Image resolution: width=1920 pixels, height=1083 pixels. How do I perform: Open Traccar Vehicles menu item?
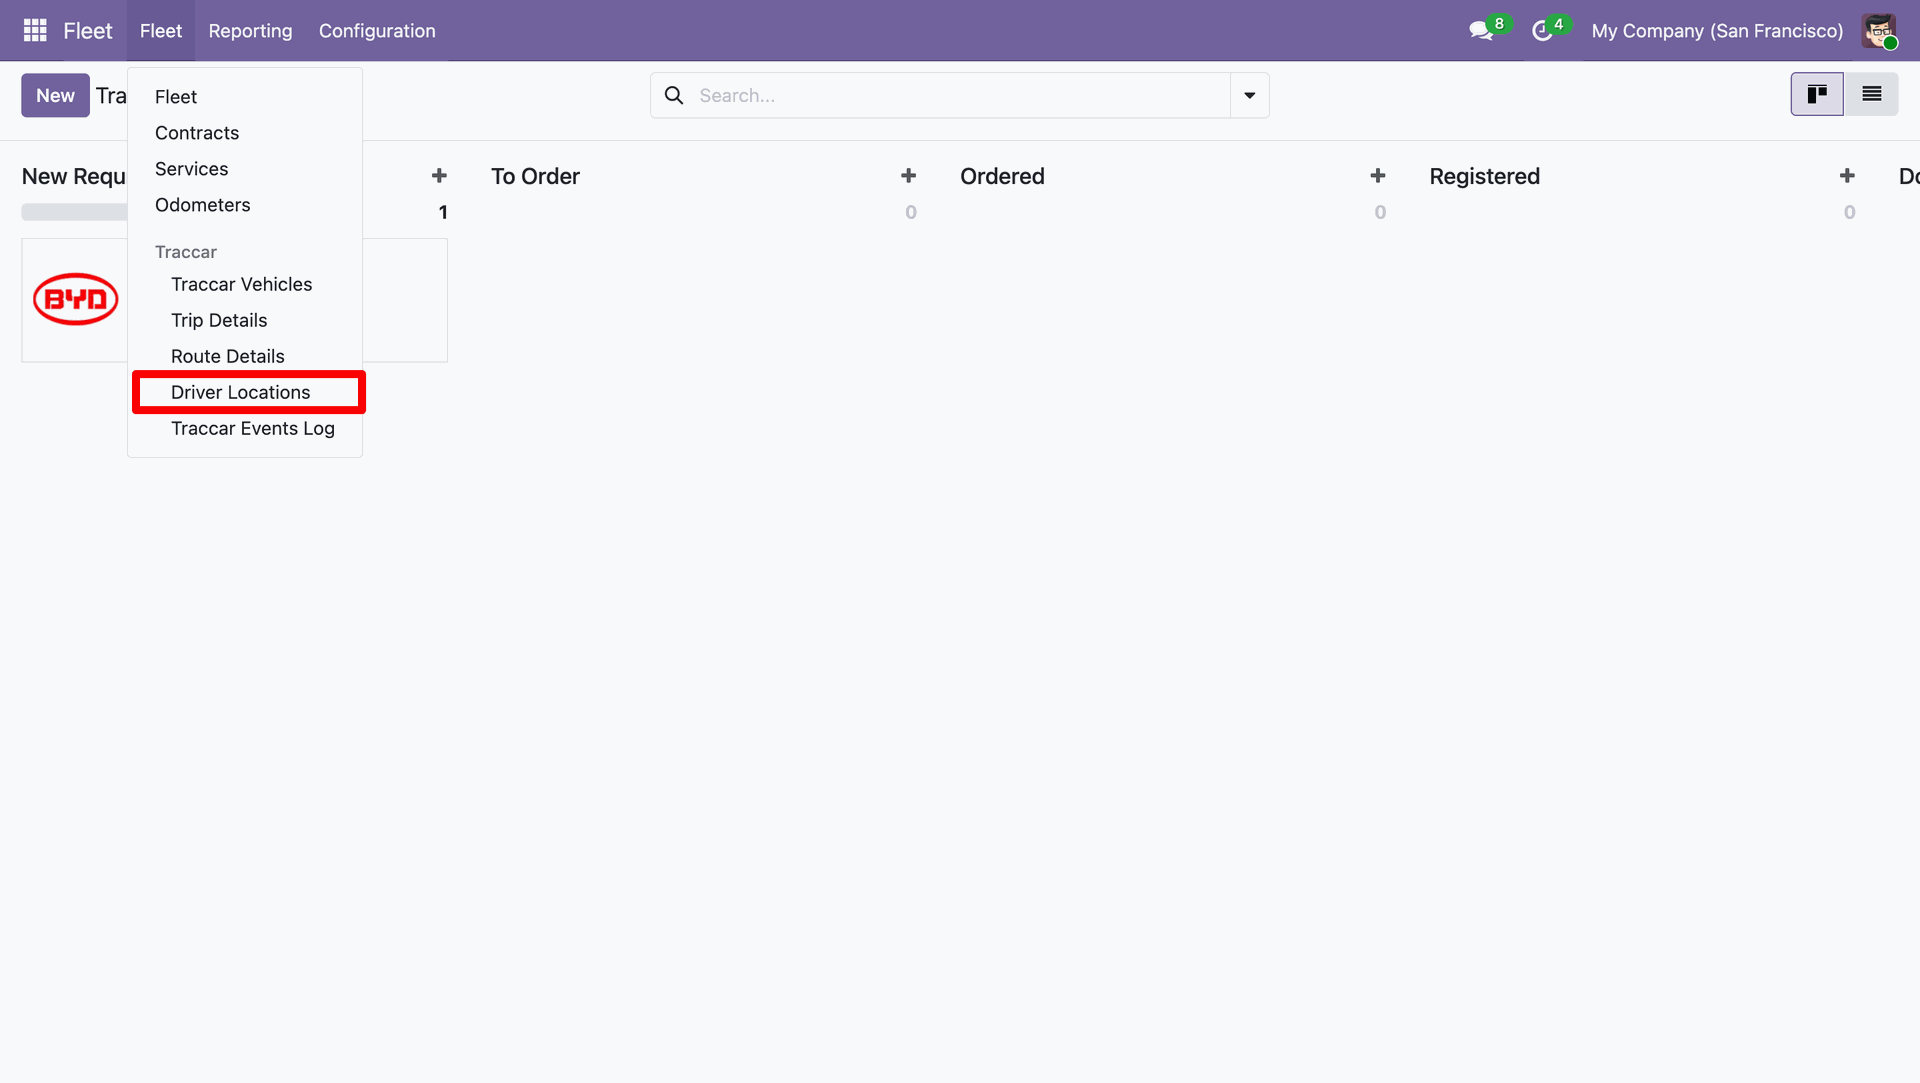click(241, 284)
